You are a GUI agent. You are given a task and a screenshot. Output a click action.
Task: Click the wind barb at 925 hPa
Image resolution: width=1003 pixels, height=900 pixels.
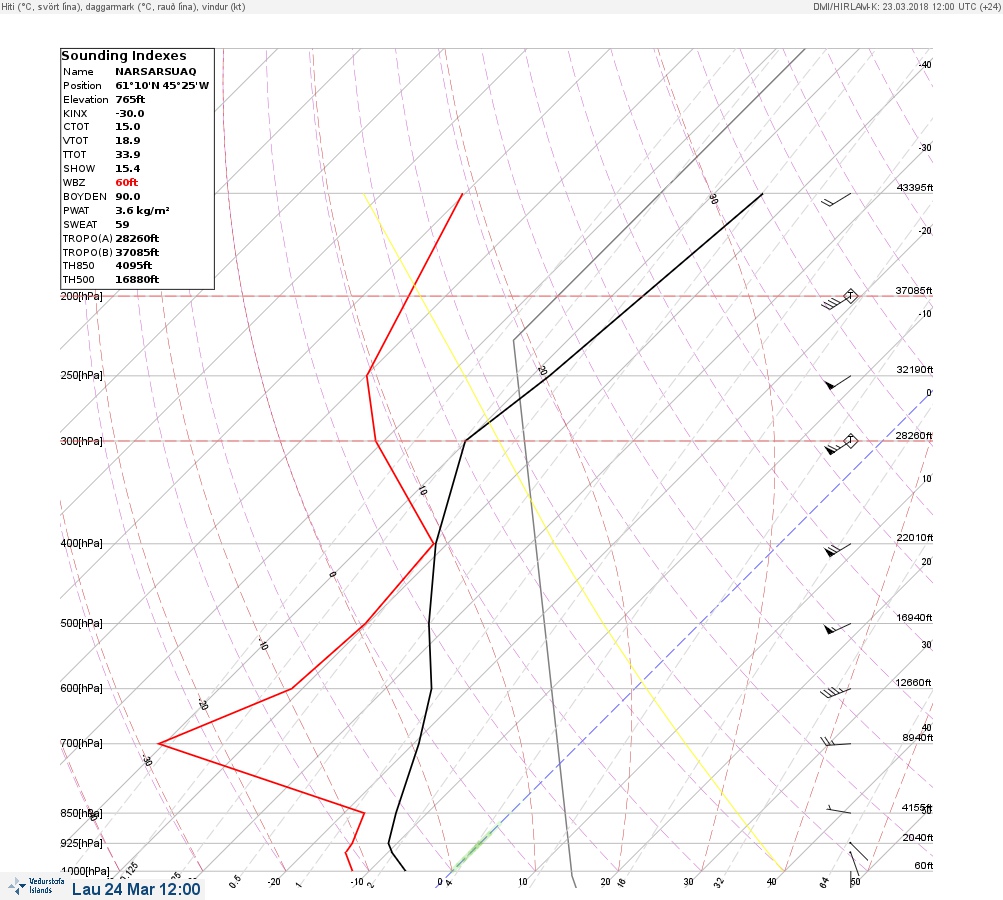(x=858, y=851)
